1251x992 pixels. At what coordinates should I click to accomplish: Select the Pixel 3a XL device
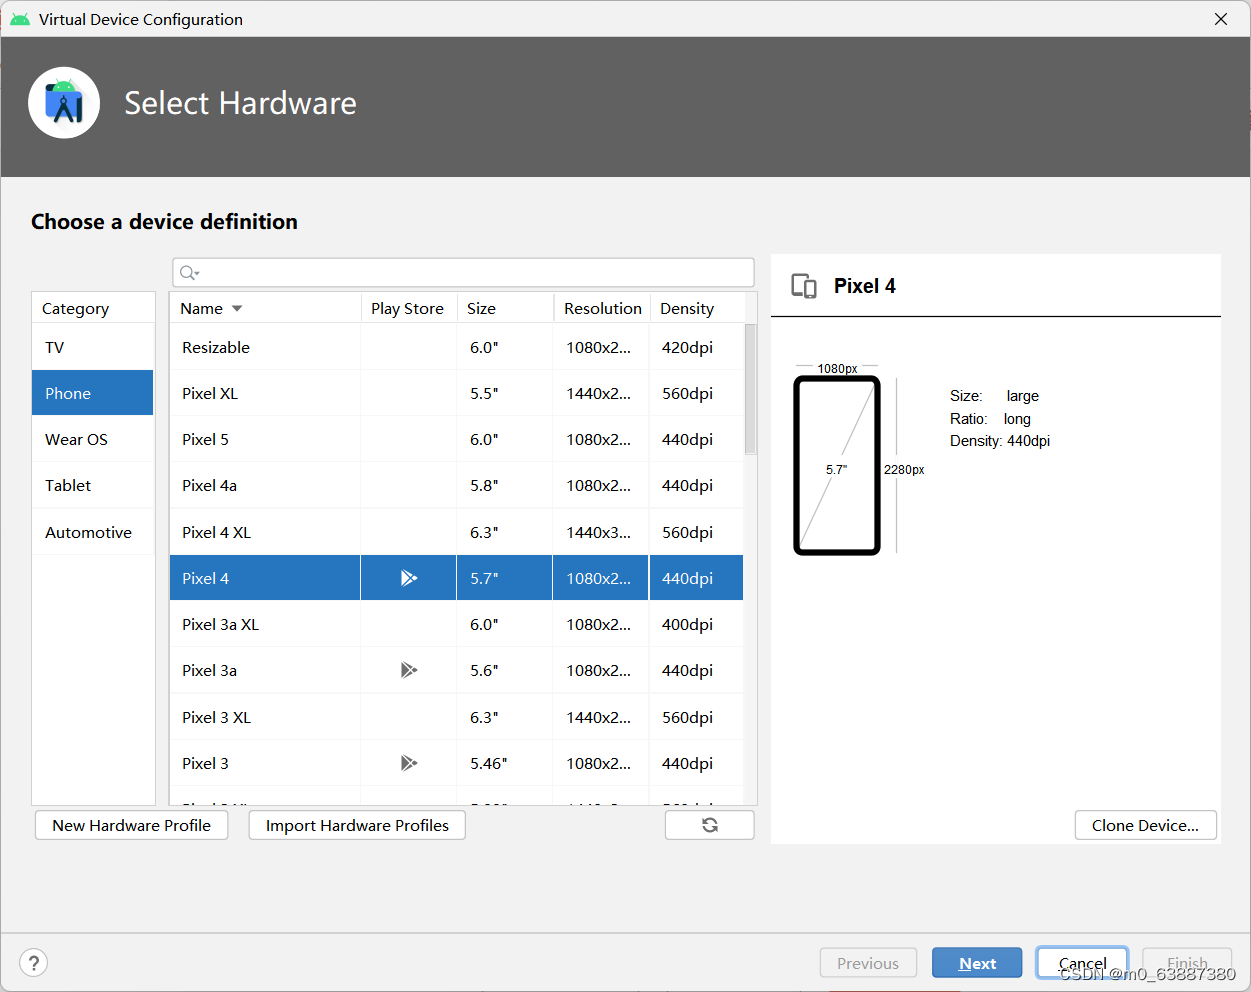click(x=457, y=624)
